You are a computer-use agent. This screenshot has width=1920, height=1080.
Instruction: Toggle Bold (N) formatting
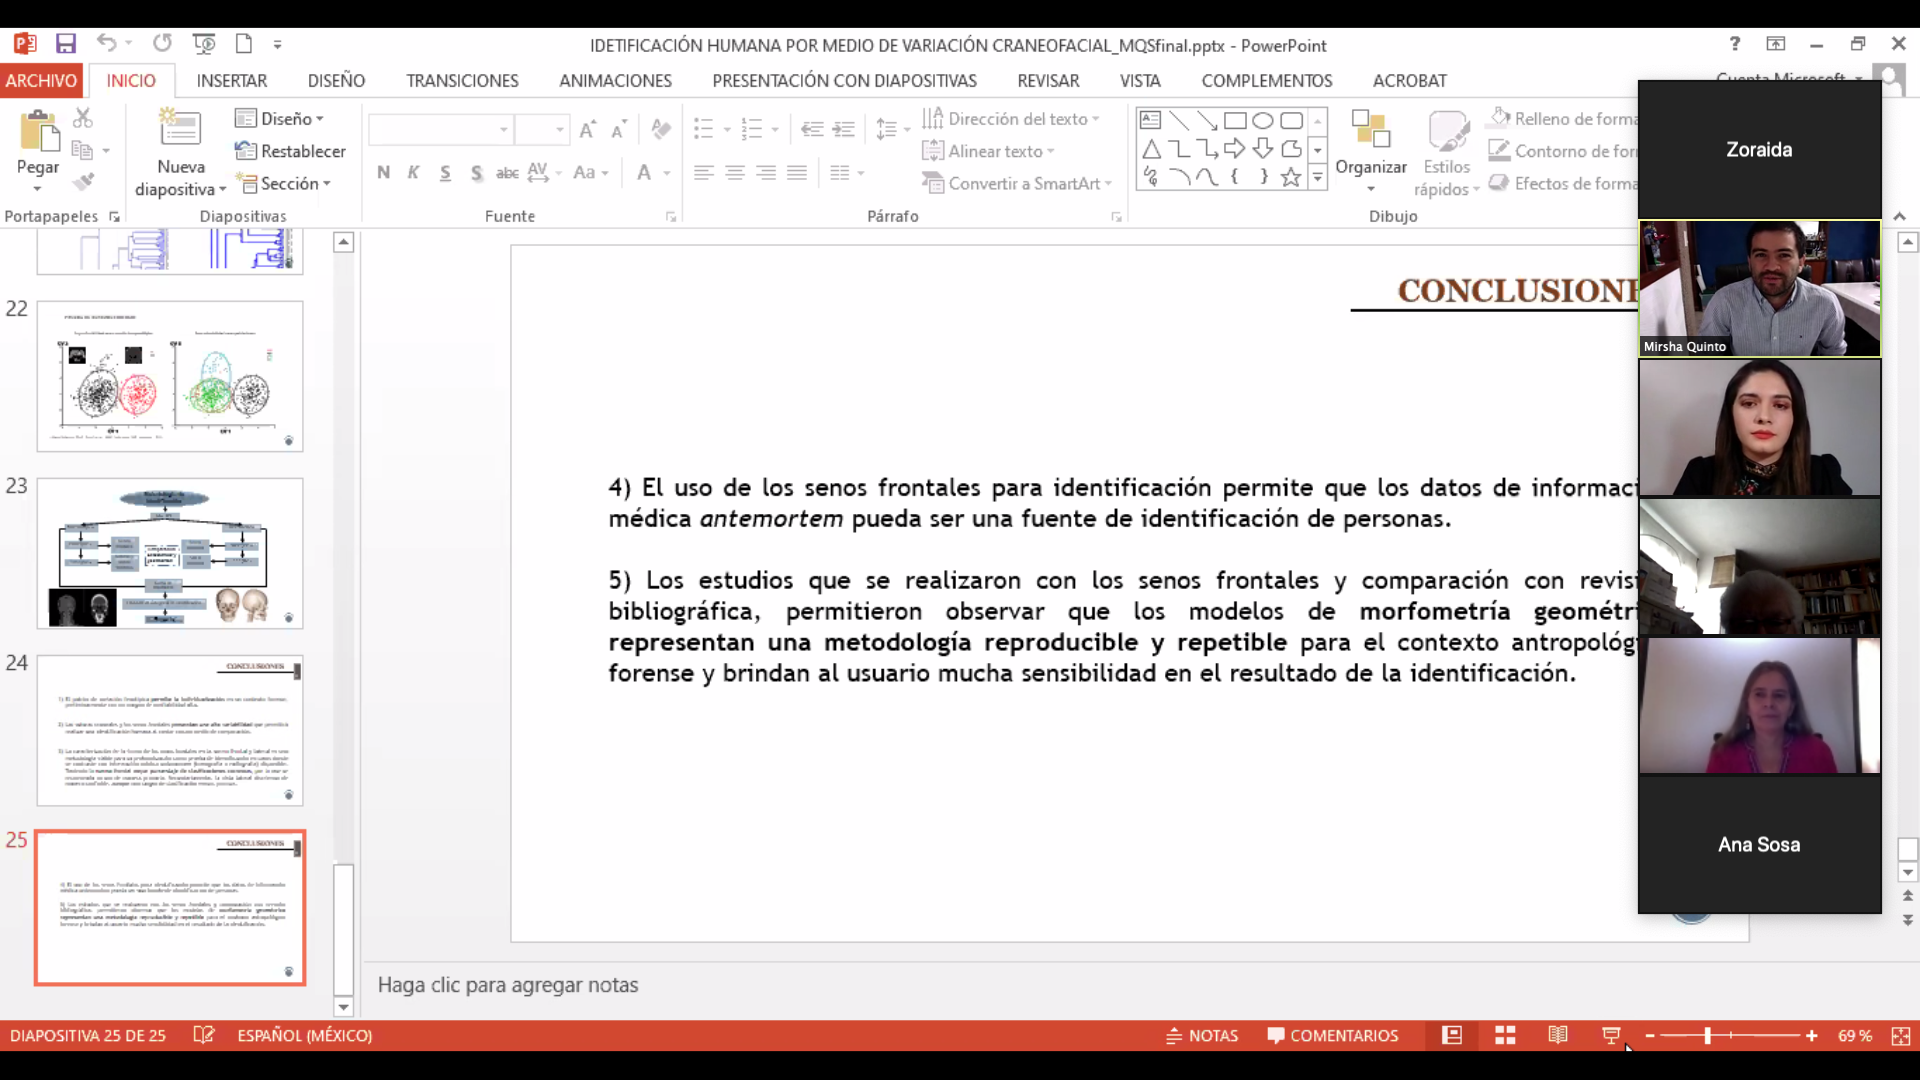pyautogui.click(x=383, y=172)
